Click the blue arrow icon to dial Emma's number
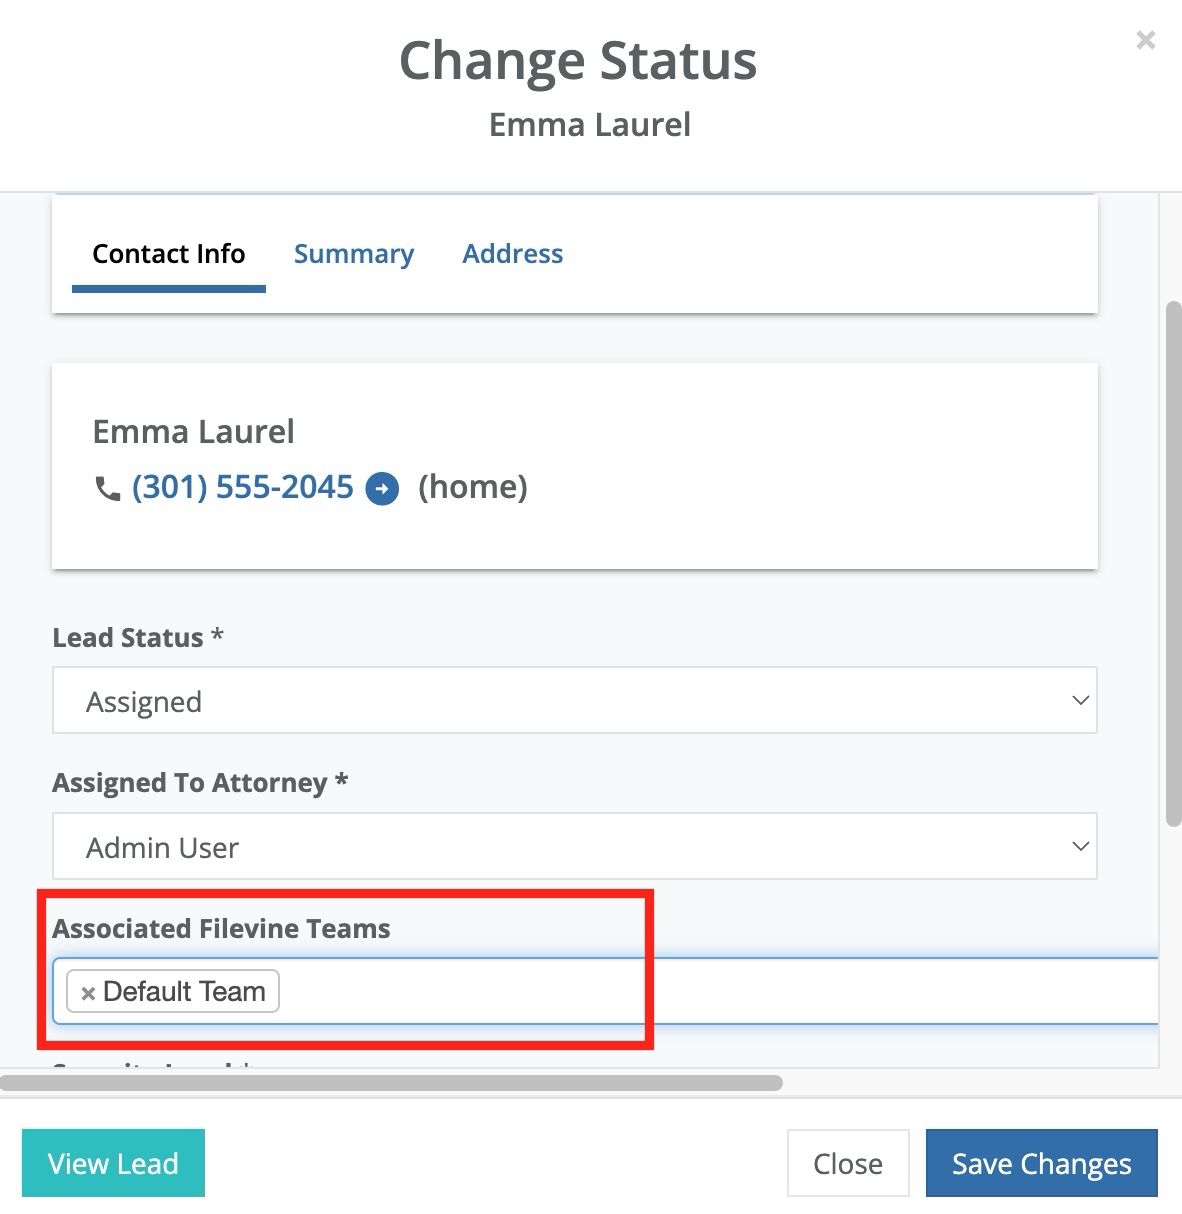This screenshot has height=1214, width=1182. pyautogui.click(x=381, y=488)
